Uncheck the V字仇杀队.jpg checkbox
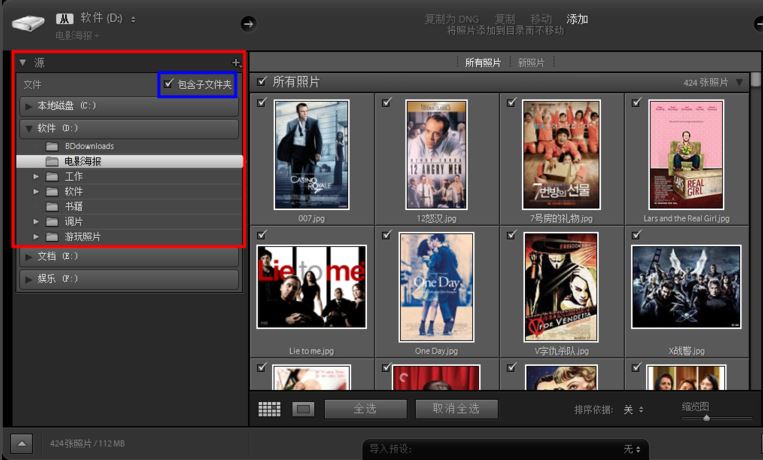The image size is (763, 460). click(511, 235)
